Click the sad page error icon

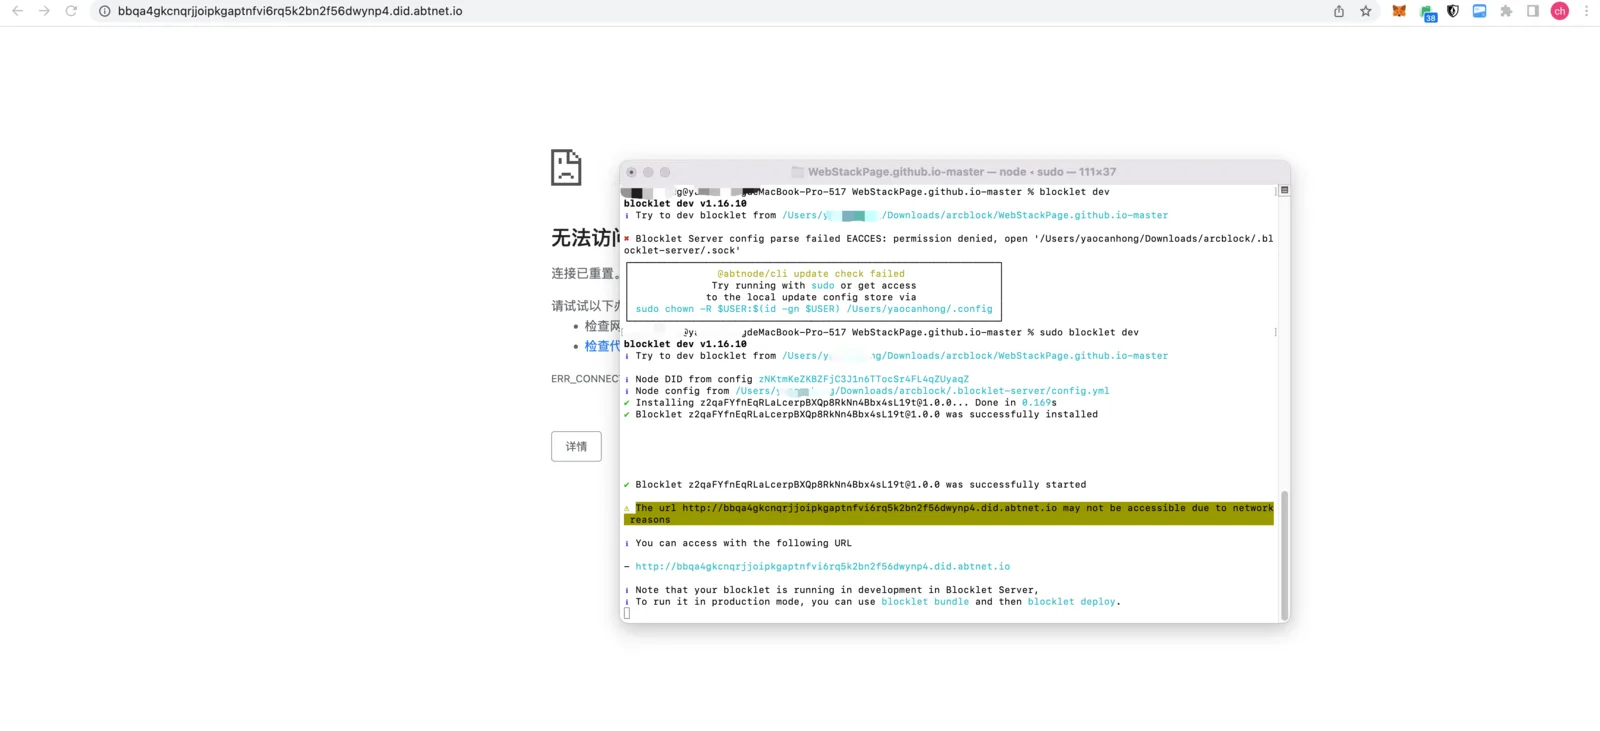(x=566, y=167)
